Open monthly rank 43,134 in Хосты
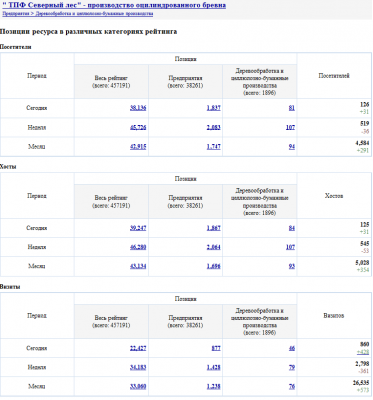The image size is (373, 400). coord(138,266)
